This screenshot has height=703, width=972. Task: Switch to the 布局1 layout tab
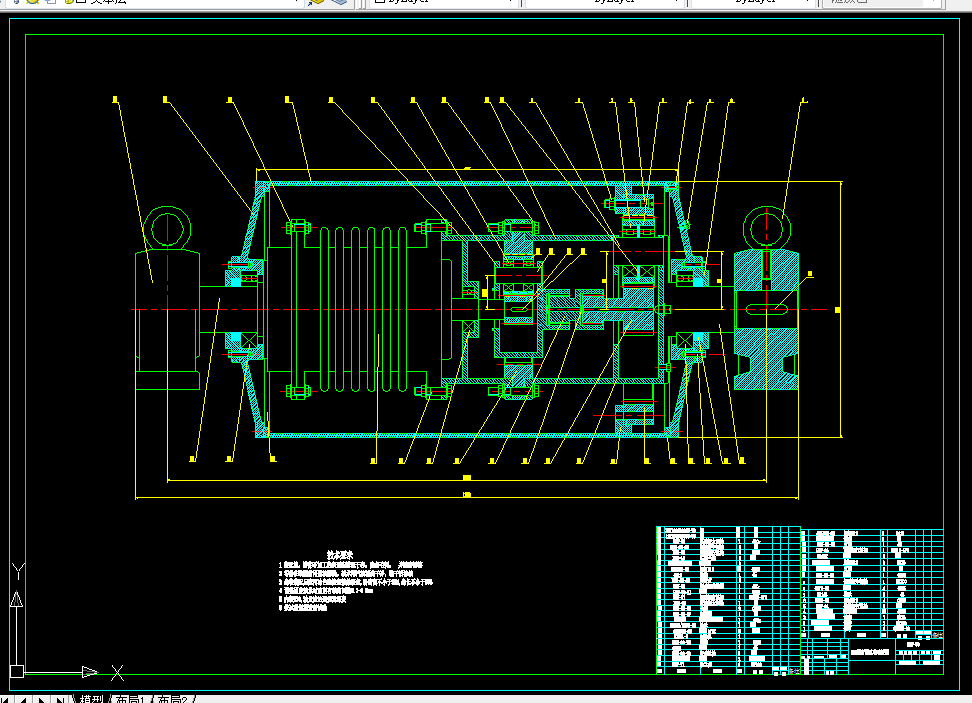point(129,699)
